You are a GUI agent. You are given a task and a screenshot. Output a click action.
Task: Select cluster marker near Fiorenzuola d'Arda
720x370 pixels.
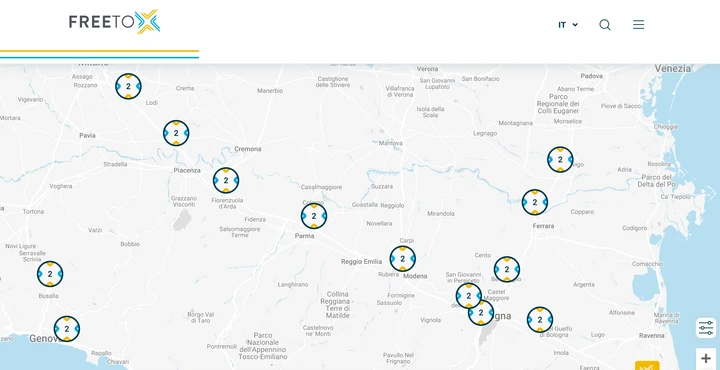coord(225,180)
